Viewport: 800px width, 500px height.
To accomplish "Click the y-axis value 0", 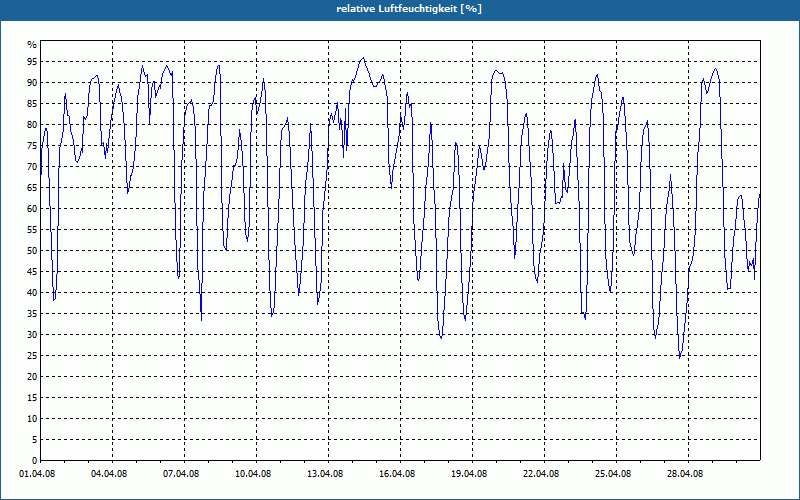I will (35, 460).
